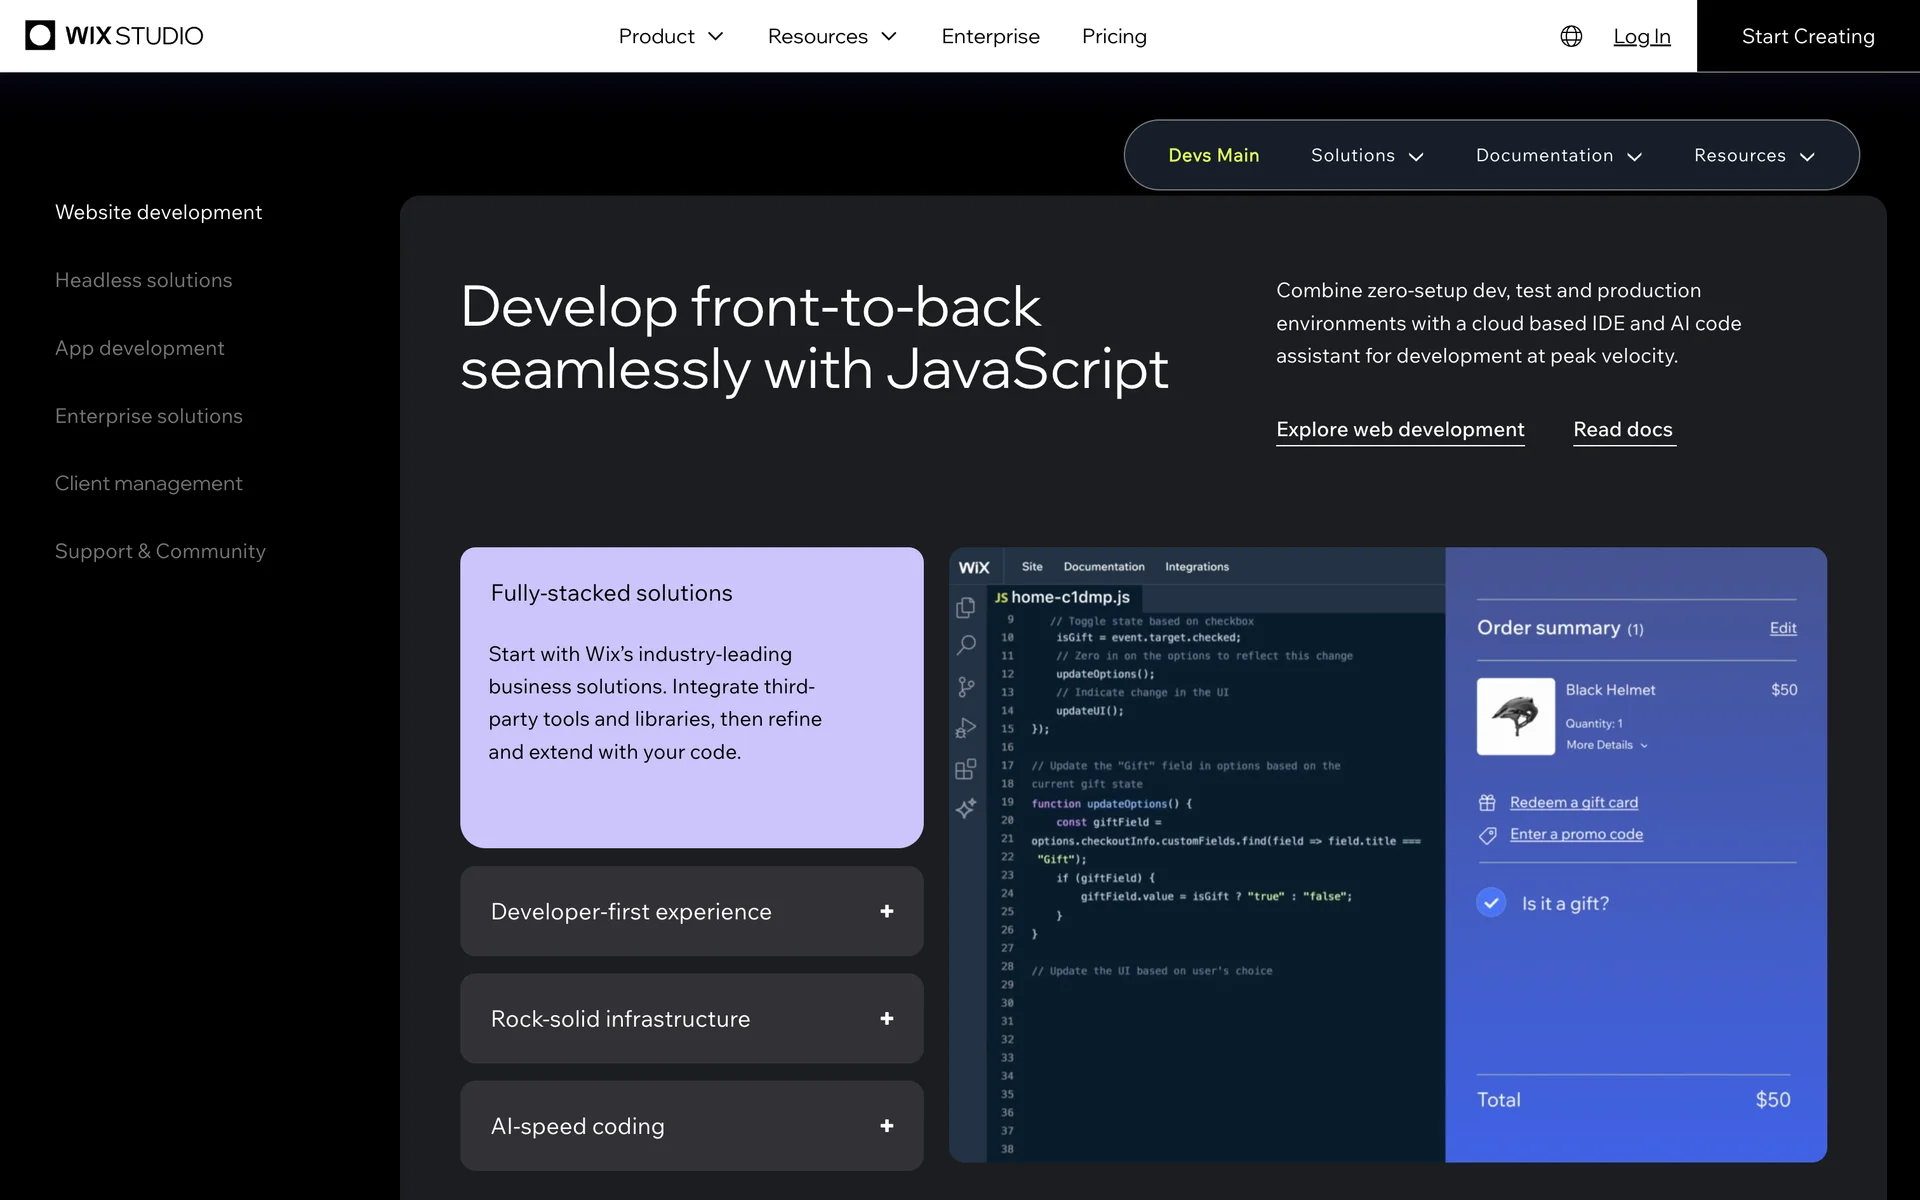Expand the Developer-first experience section
The height and width of the screenshot is (1200, 1920).
[x=886, y=911]
